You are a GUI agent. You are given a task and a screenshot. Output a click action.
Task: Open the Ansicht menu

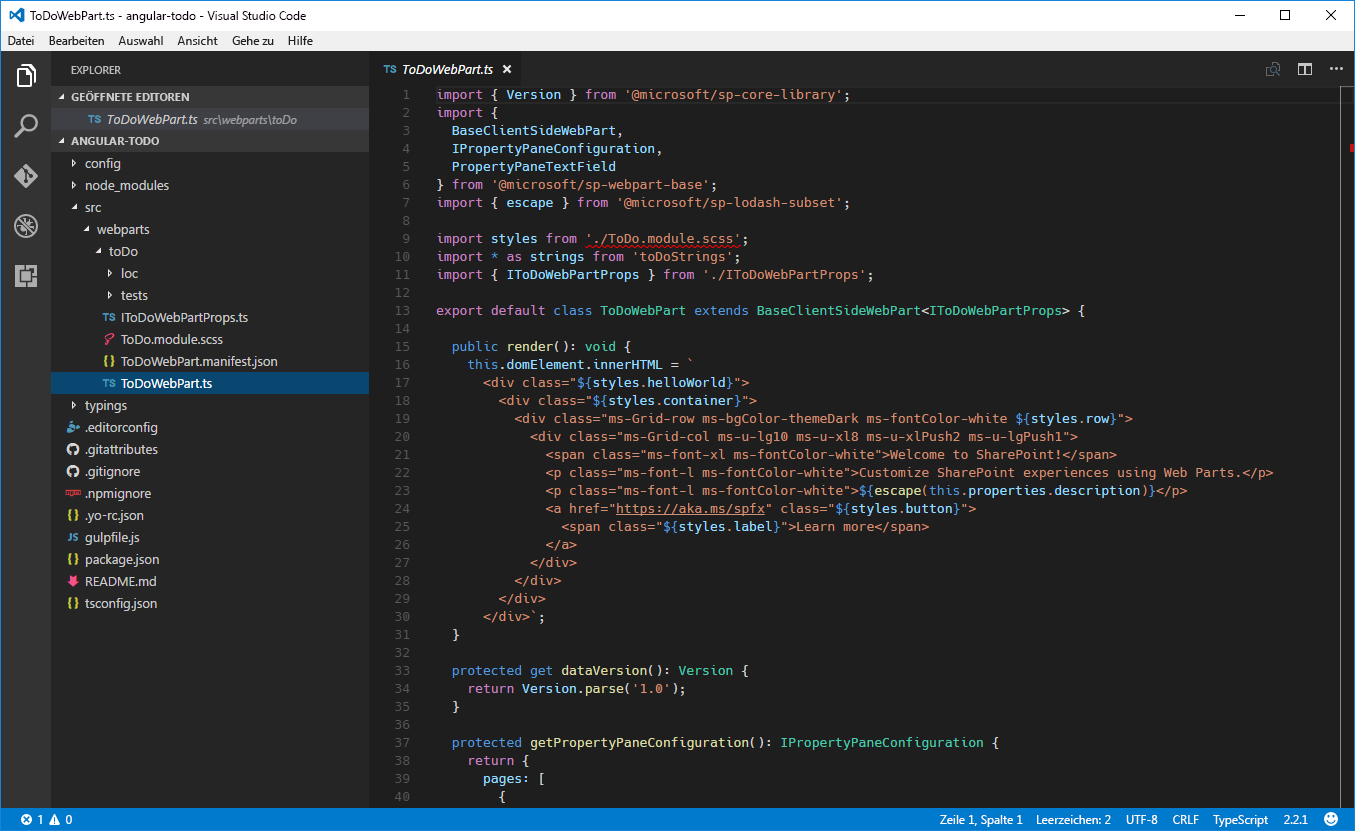coord(197,41)
